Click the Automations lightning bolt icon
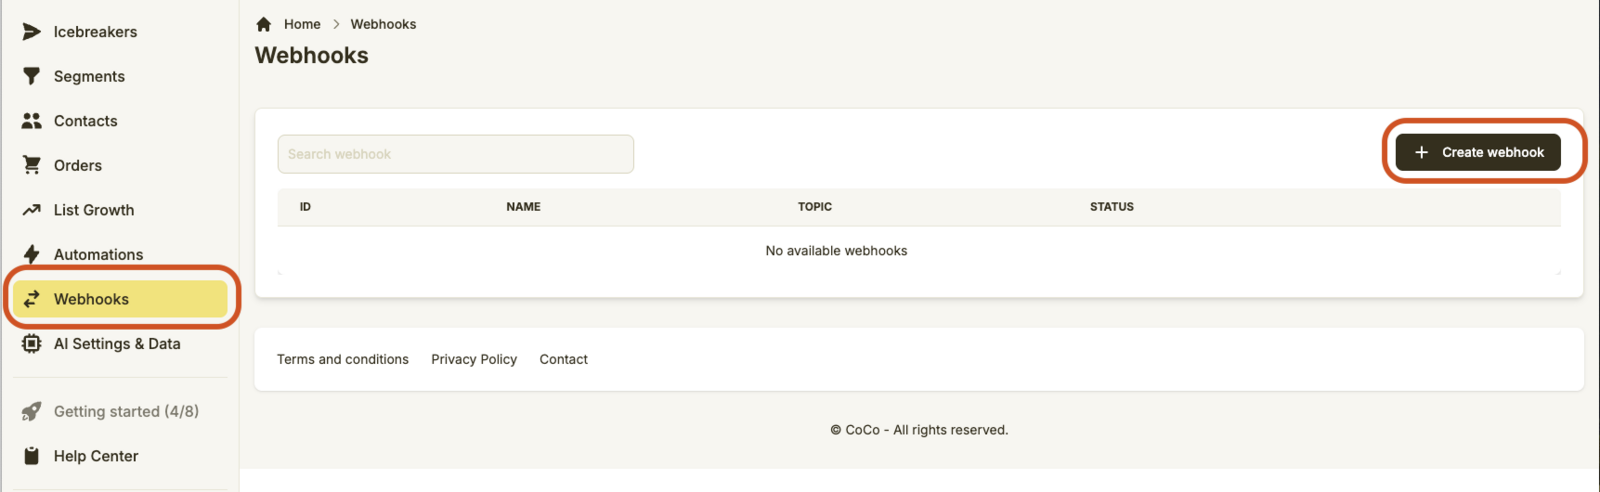The width and height of the screenshot is (1600, 492). coord(32,254)
